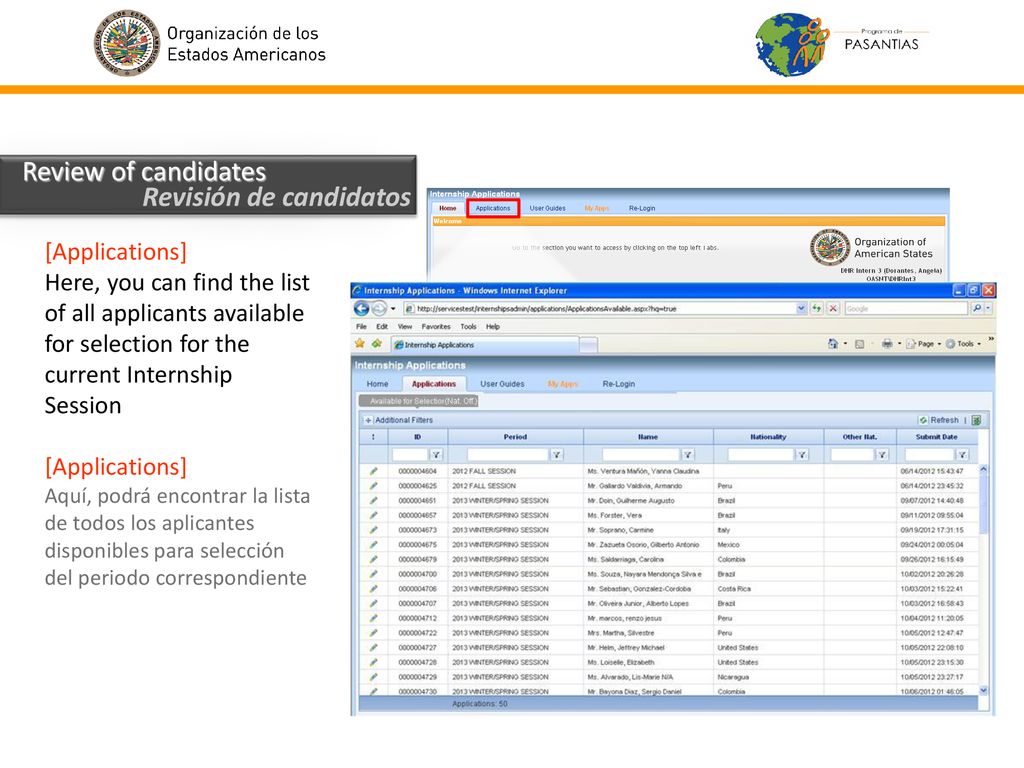Viewport: 1024px width, 768px height.
Task: Click the edit pencil for application 0000004673
Action: coord(374,530)
